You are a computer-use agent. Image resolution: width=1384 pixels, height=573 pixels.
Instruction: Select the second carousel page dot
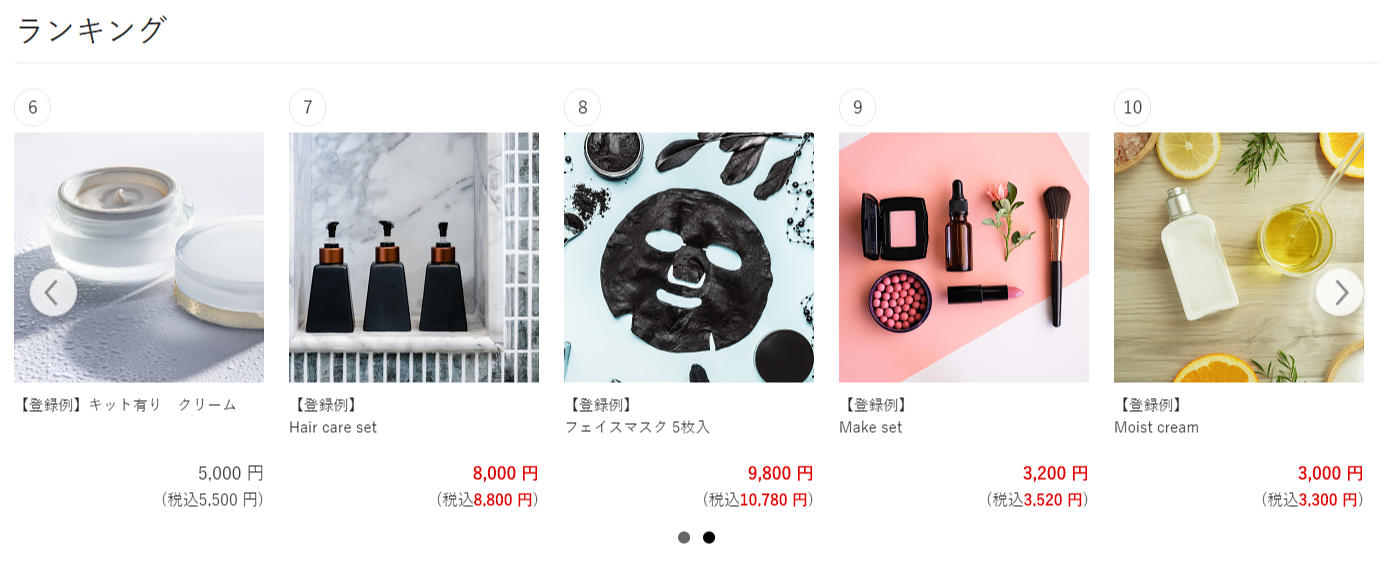[x=709, y=537]
